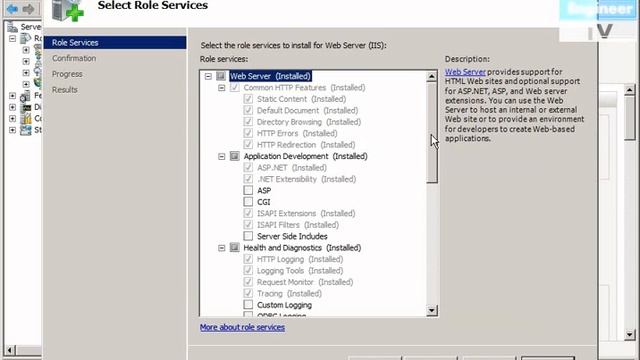Open the More about role services link

coord(242,327)
